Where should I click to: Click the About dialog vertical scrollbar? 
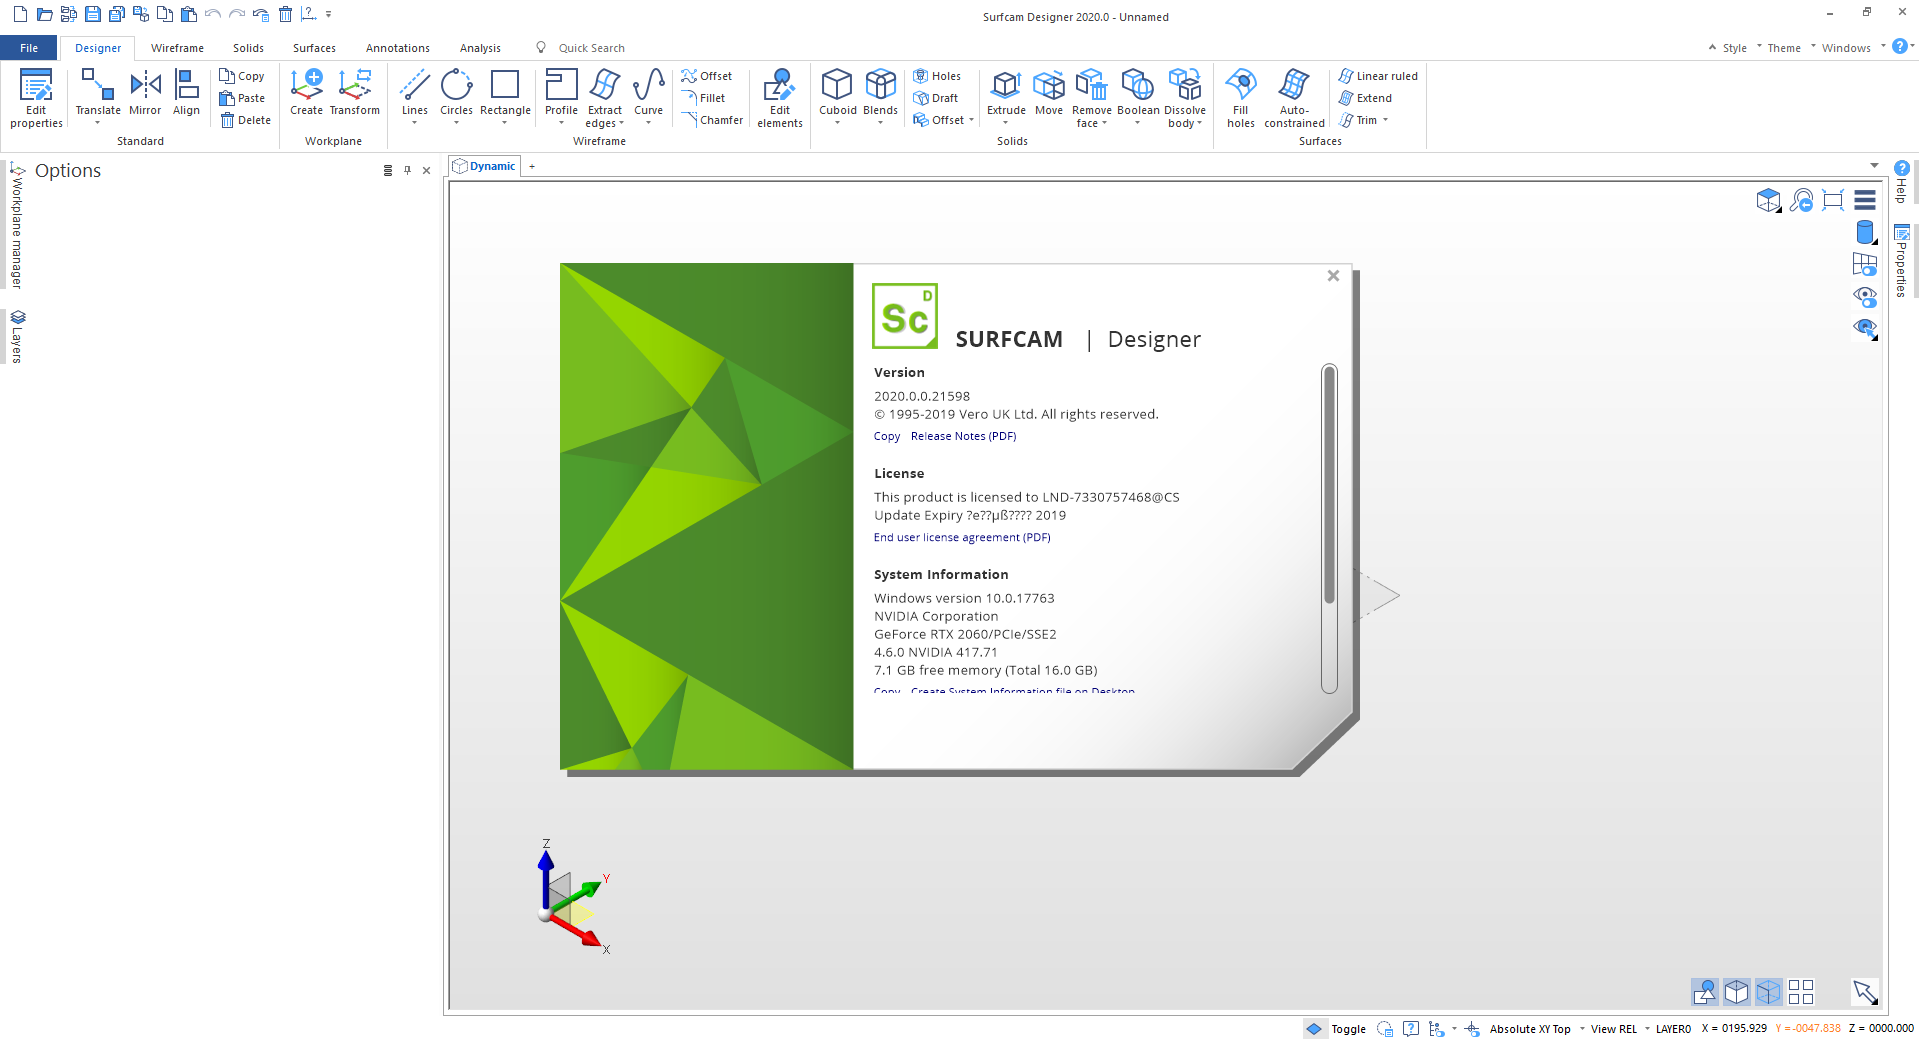[1329, 528]
